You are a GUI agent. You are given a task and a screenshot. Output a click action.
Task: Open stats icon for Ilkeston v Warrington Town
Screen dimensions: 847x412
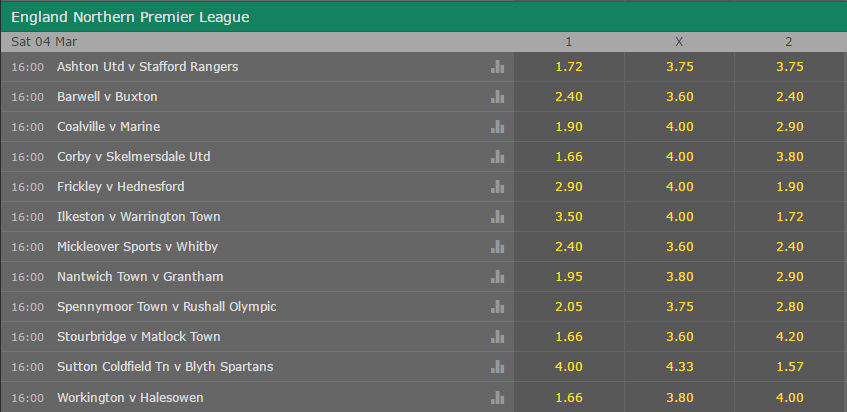tap(498, 217)
